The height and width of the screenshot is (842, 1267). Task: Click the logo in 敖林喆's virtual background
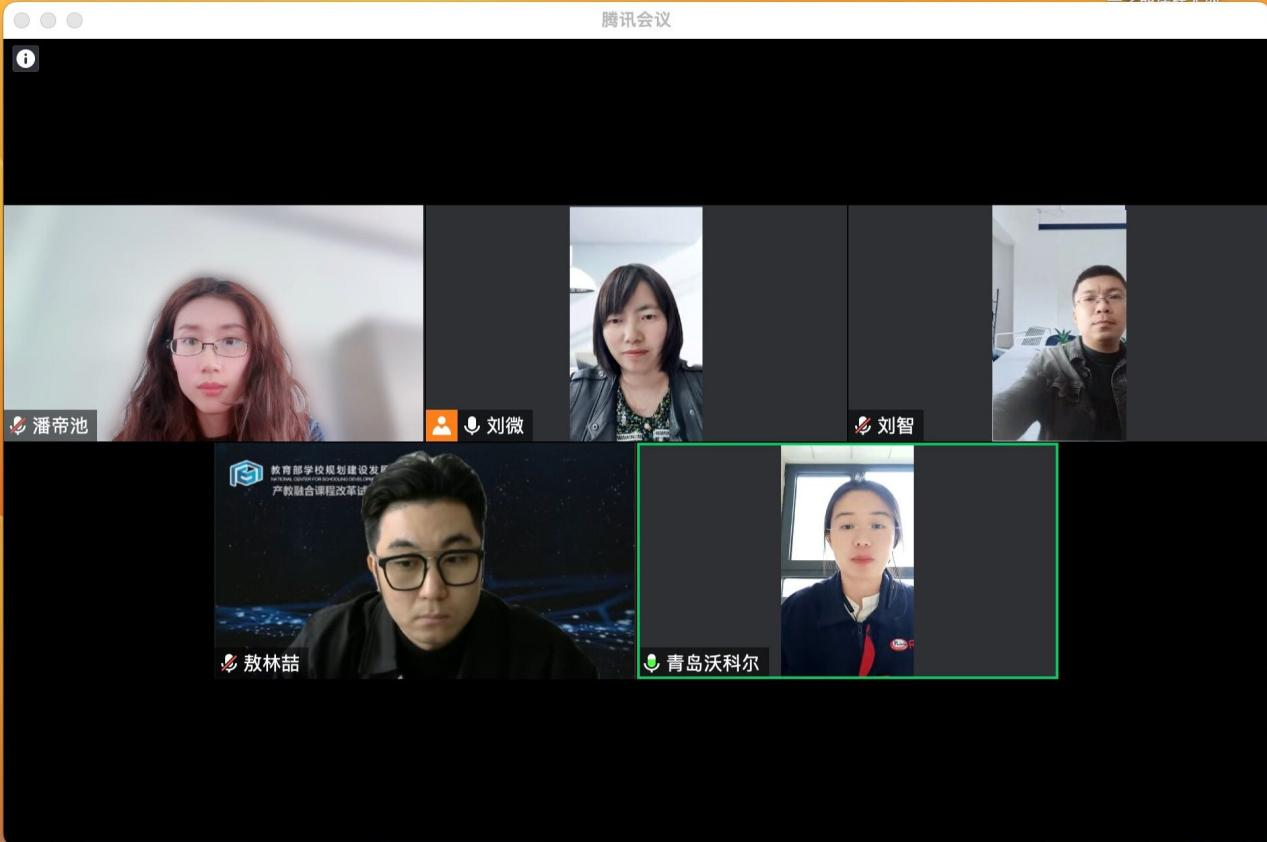click(x=246, y=474)
